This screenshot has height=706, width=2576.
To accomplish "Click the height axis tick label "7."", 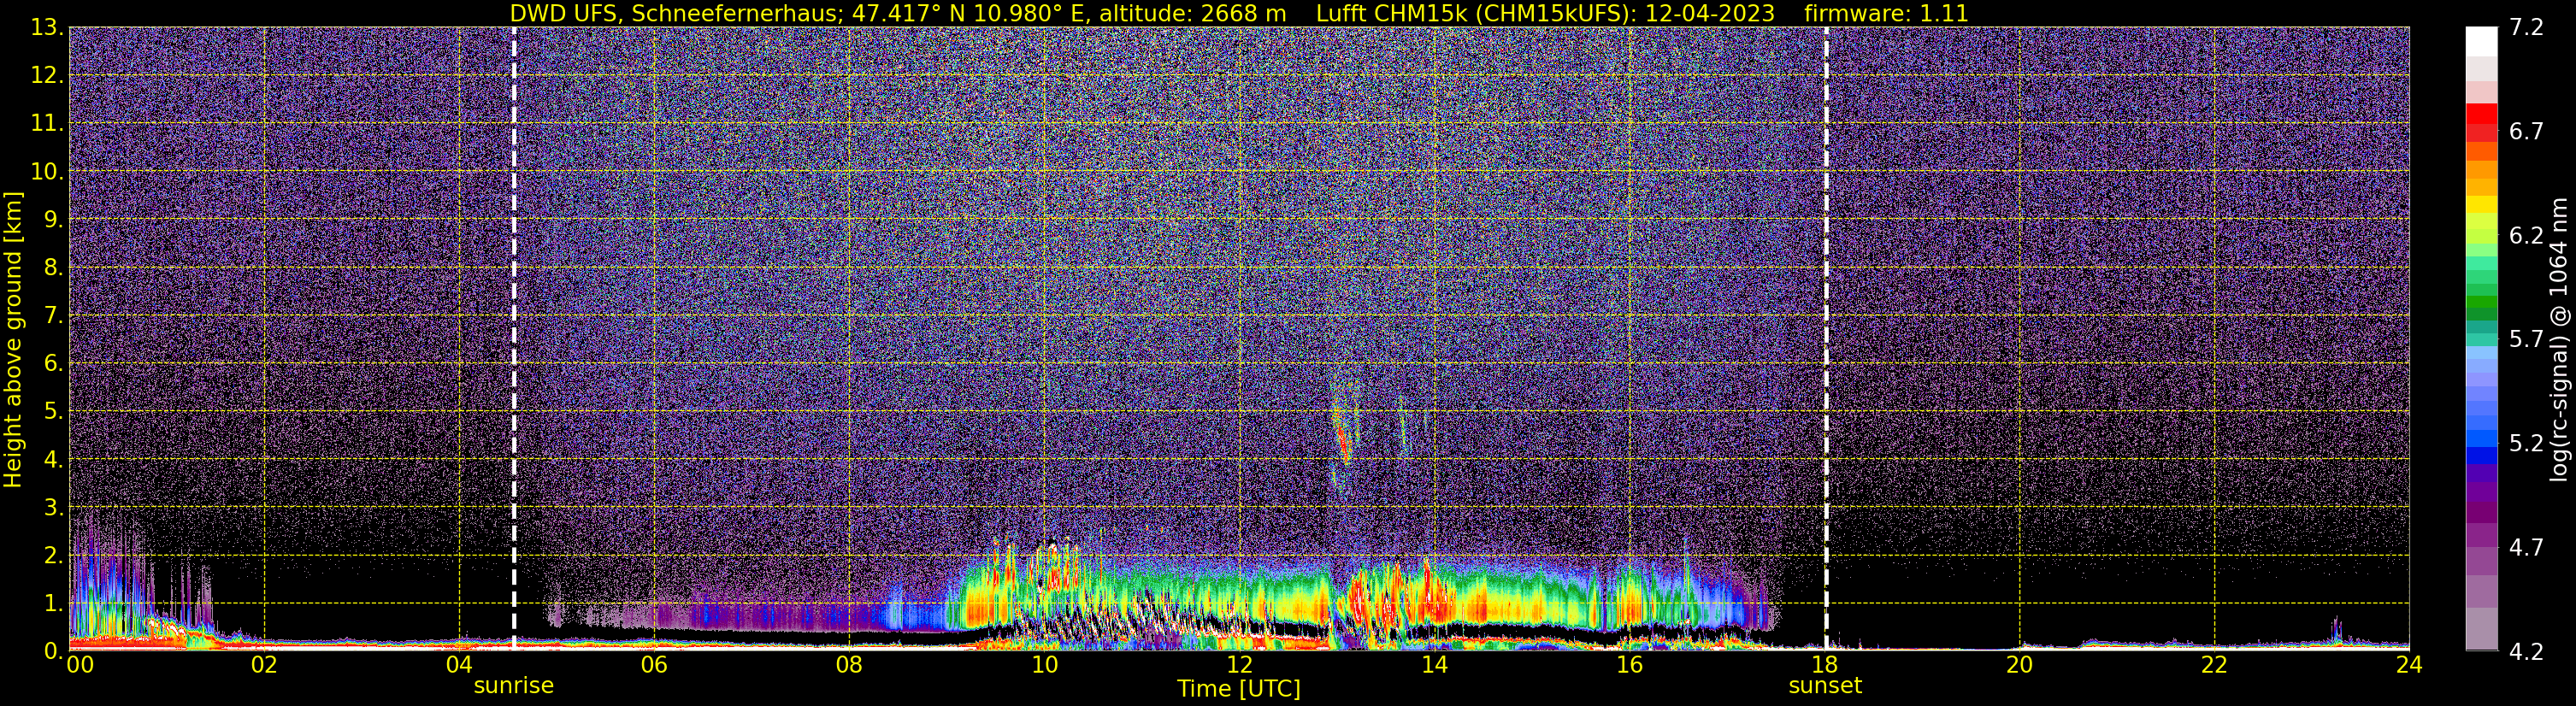I will coord(54,316).
